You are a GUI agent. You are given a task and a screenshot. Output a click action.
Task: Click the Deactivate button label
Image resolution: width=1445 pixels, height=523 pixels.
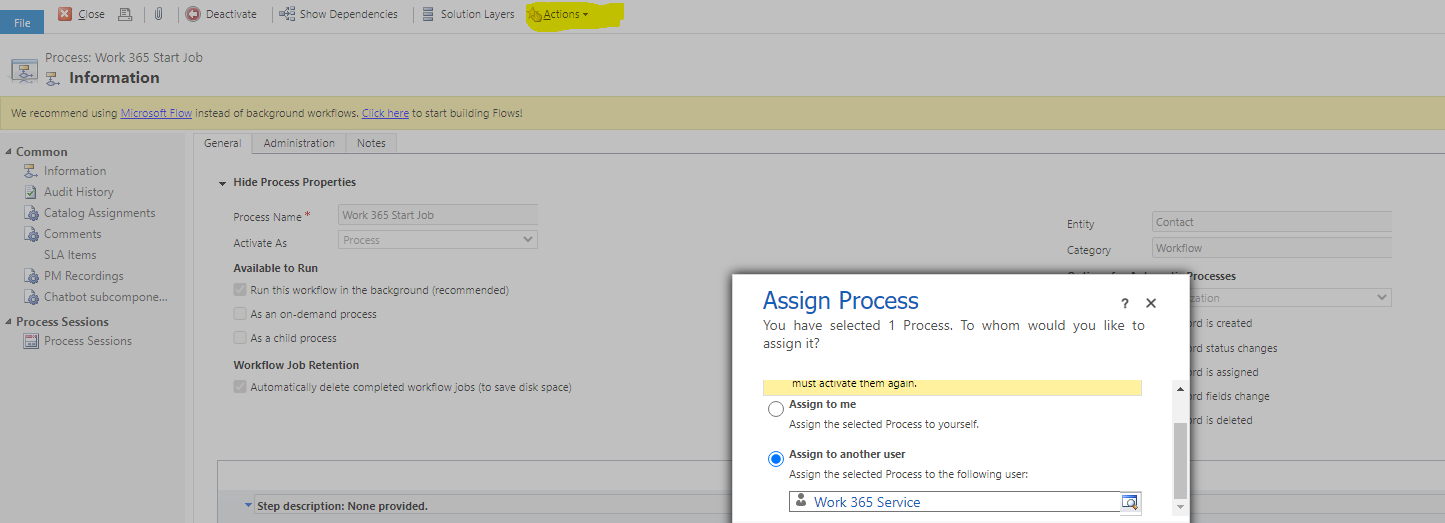click(231, 14)
